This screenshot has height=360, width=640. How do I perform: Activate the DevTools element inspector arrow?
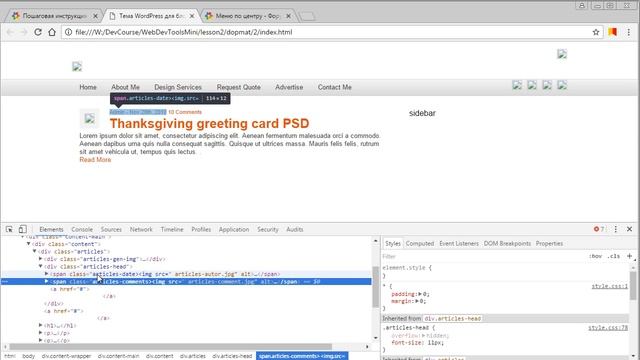click(9, 229)
